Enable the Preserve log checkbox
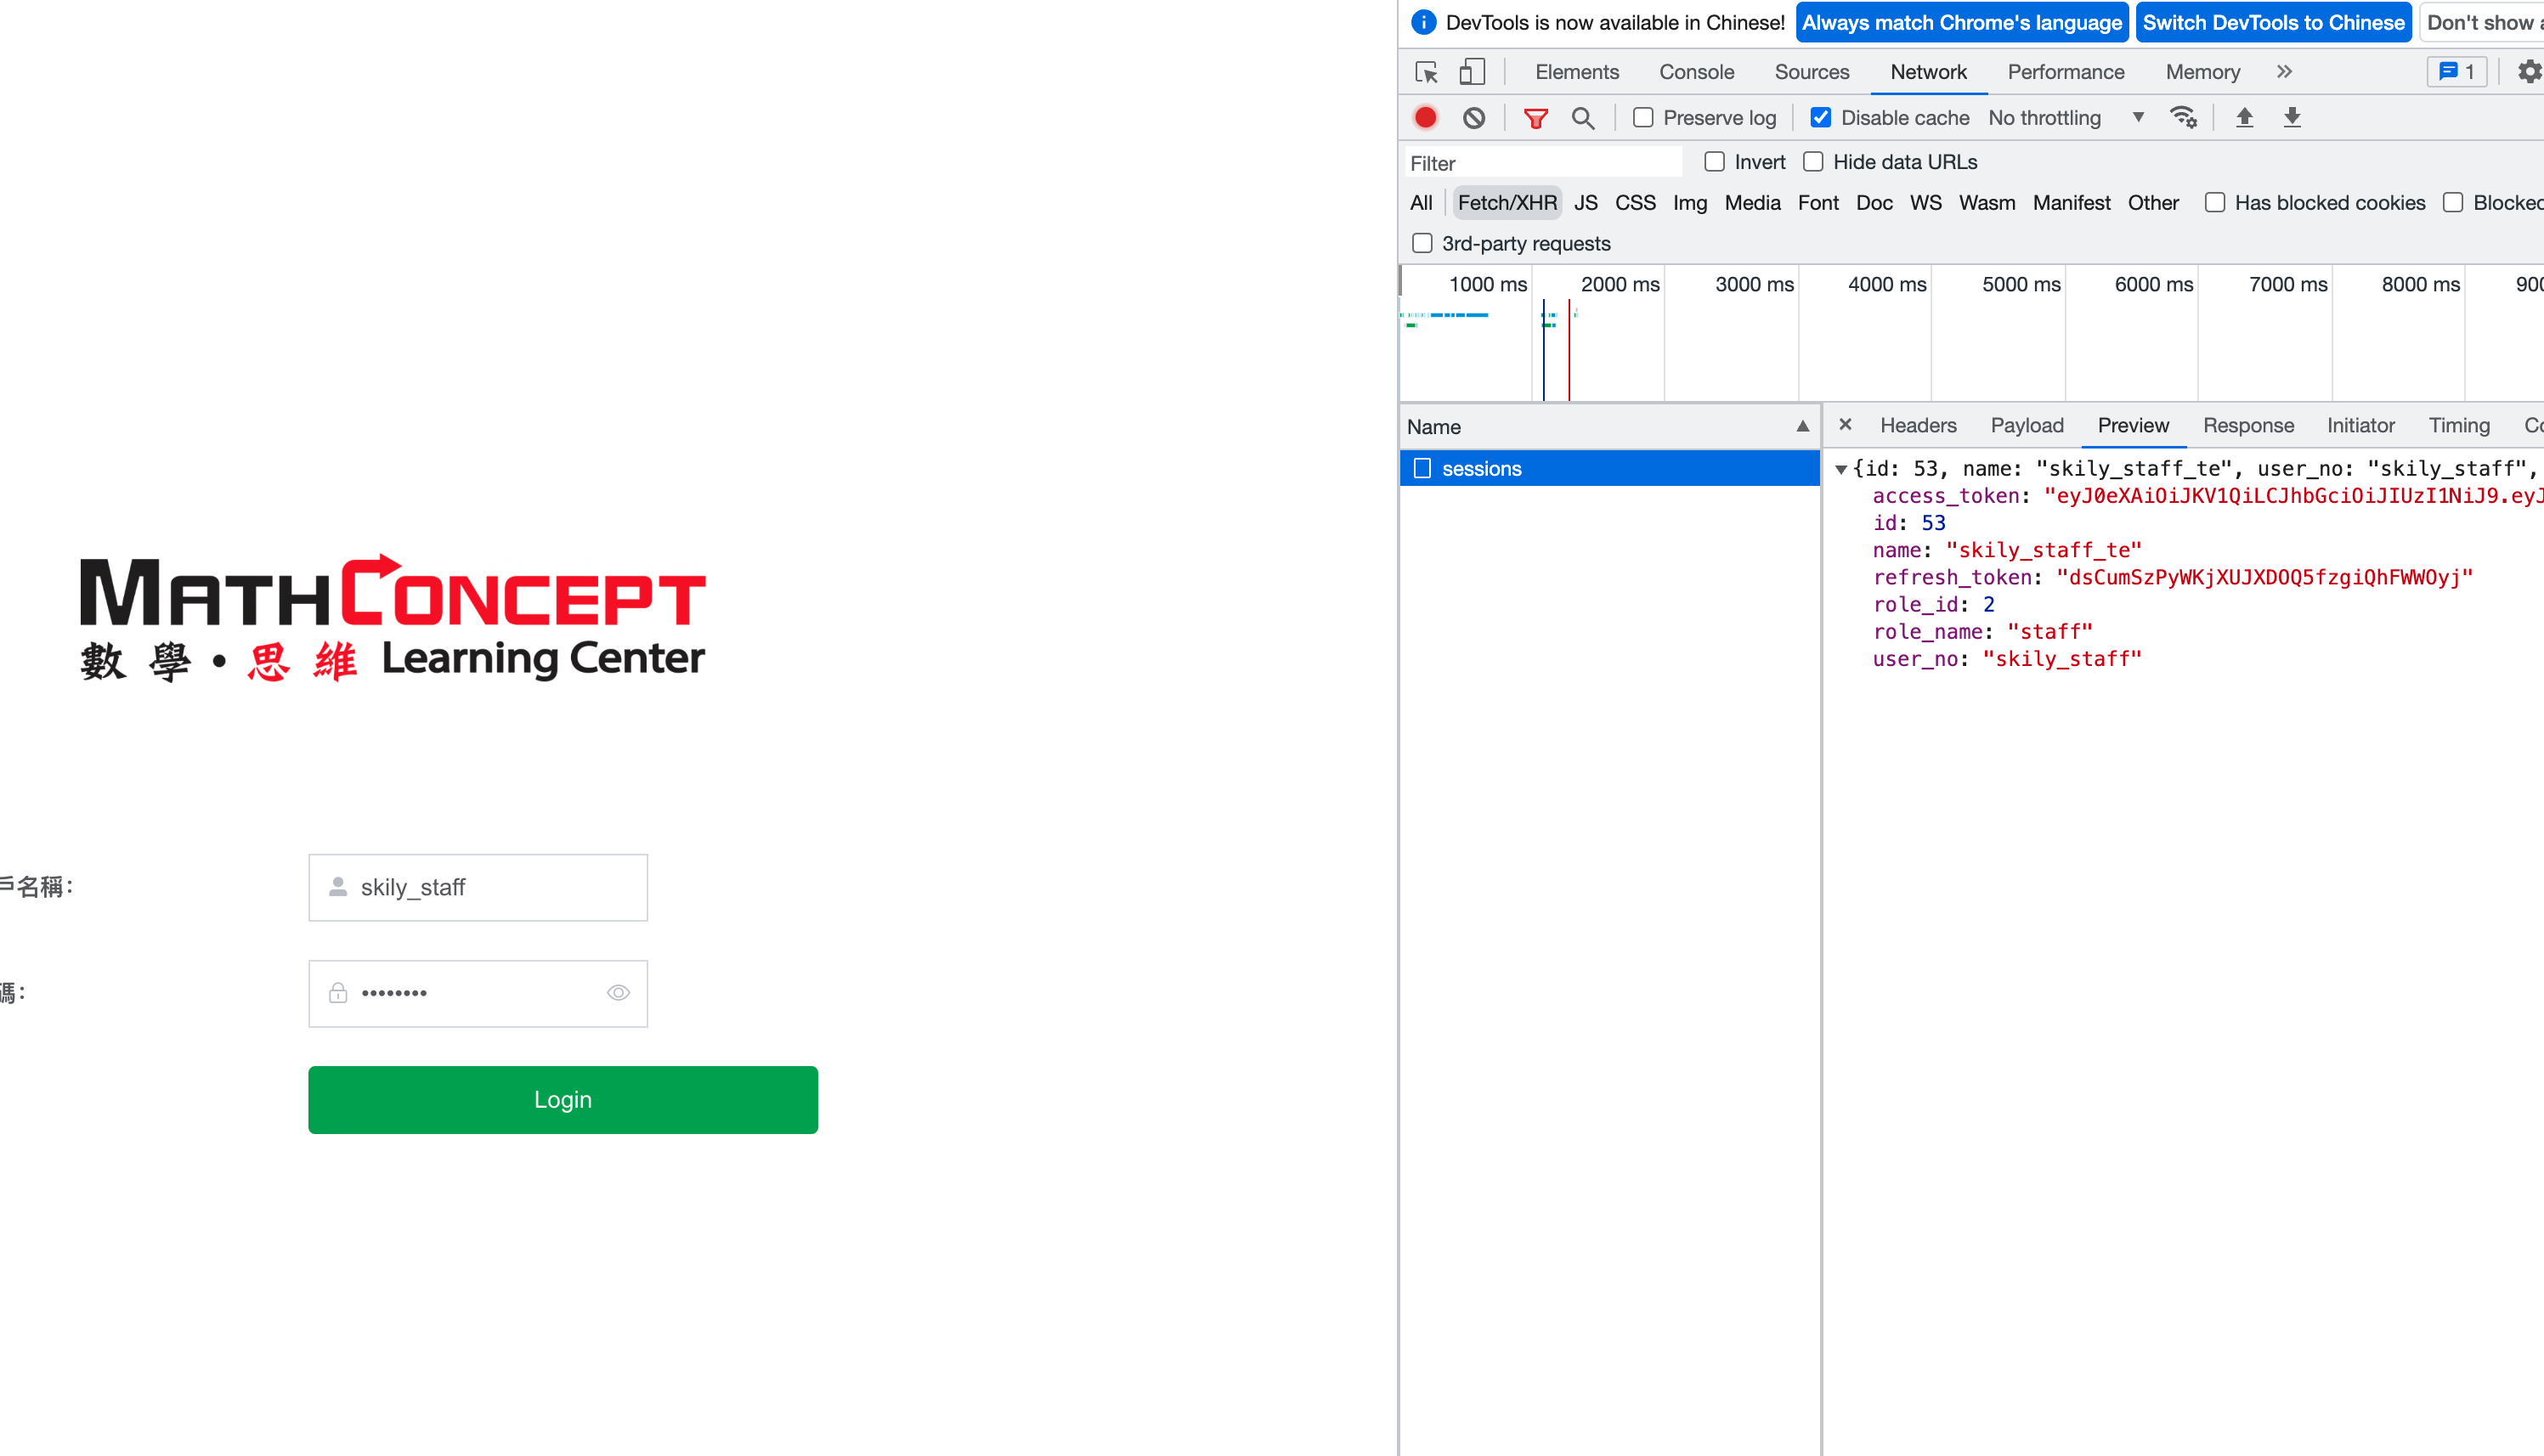Image resolution: width=2544 pixels, height=1456 pixels. click(x=1643, y=118)
